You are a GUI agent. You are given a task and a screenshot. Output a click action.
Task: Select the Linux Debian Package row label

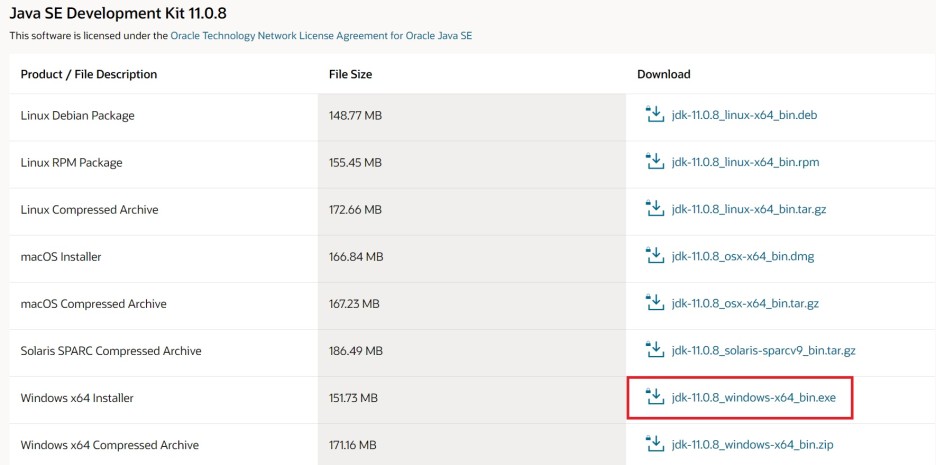tap(78, 116)
